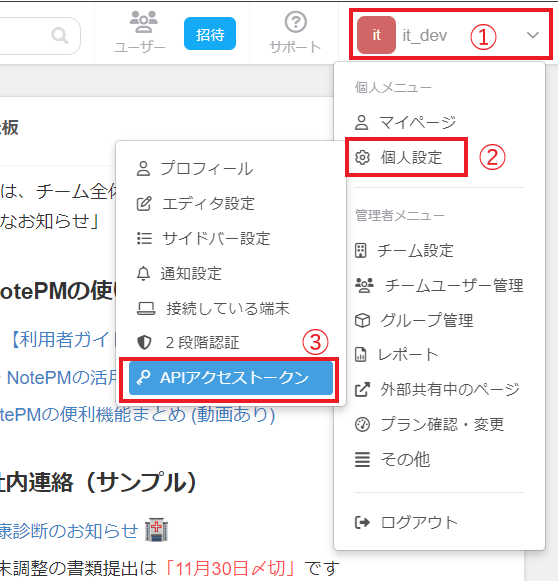
Task: Click the person icon beside プロフィール
Action: click(143, 169)
